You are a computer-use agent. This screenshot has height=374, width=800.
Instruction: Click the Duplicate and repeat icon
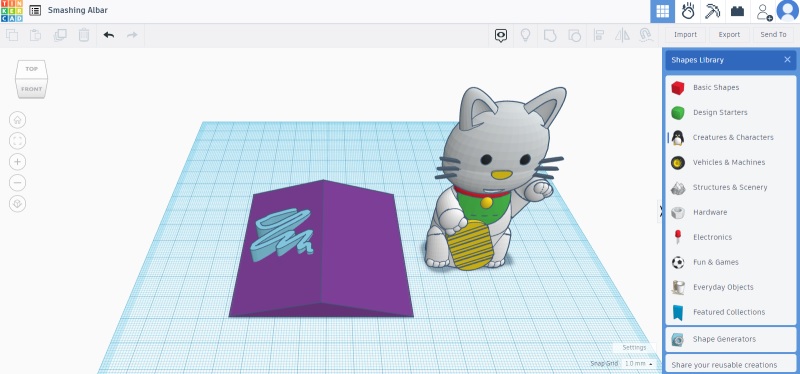point(60,35)
